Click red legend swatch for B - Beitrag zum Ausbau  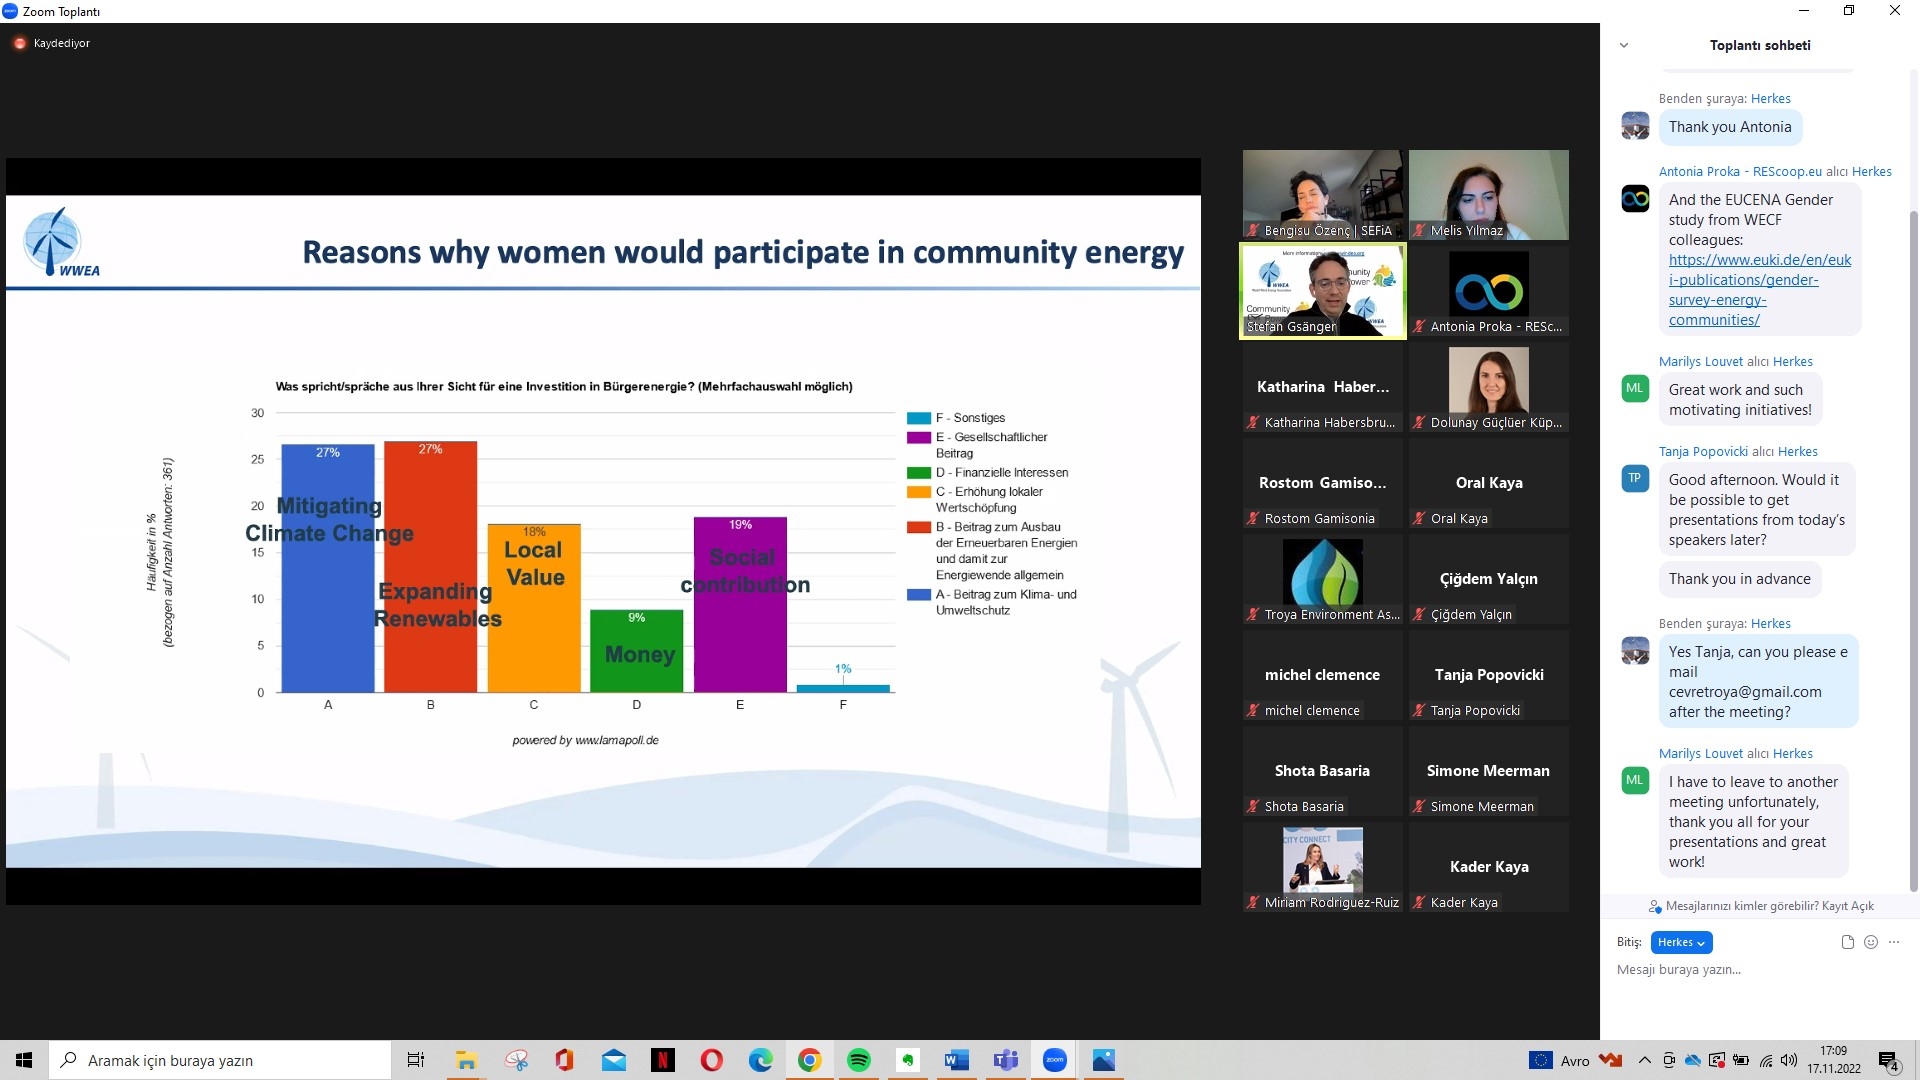[x=919, y=527]
